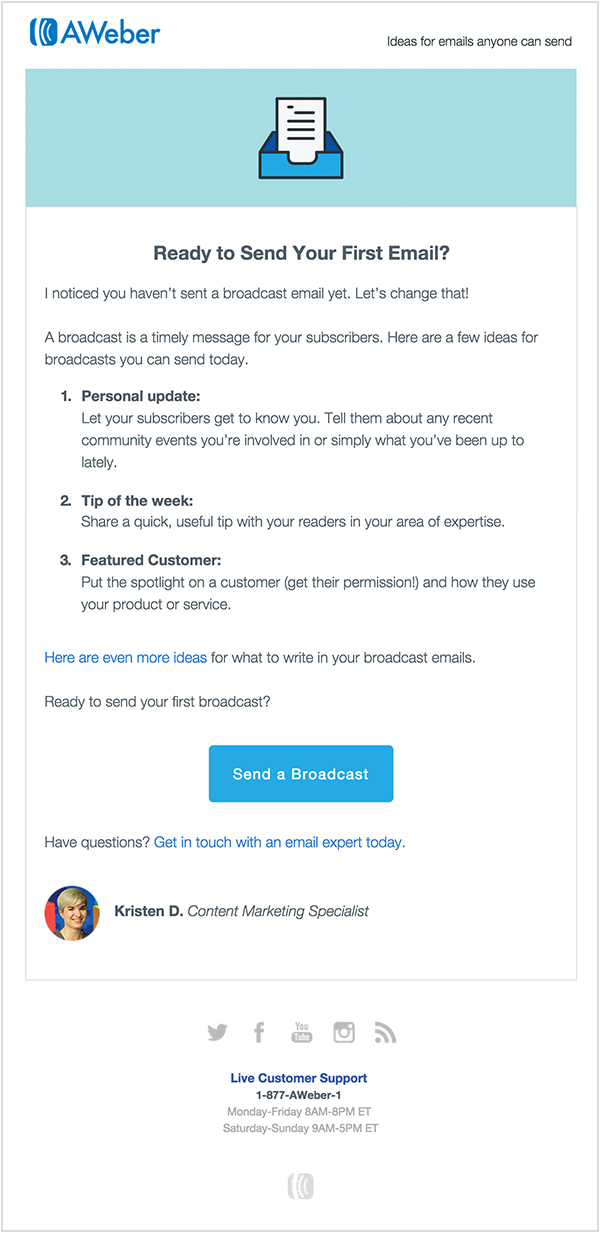Click the "Tip of the week:" list heading

pos(138,500)
